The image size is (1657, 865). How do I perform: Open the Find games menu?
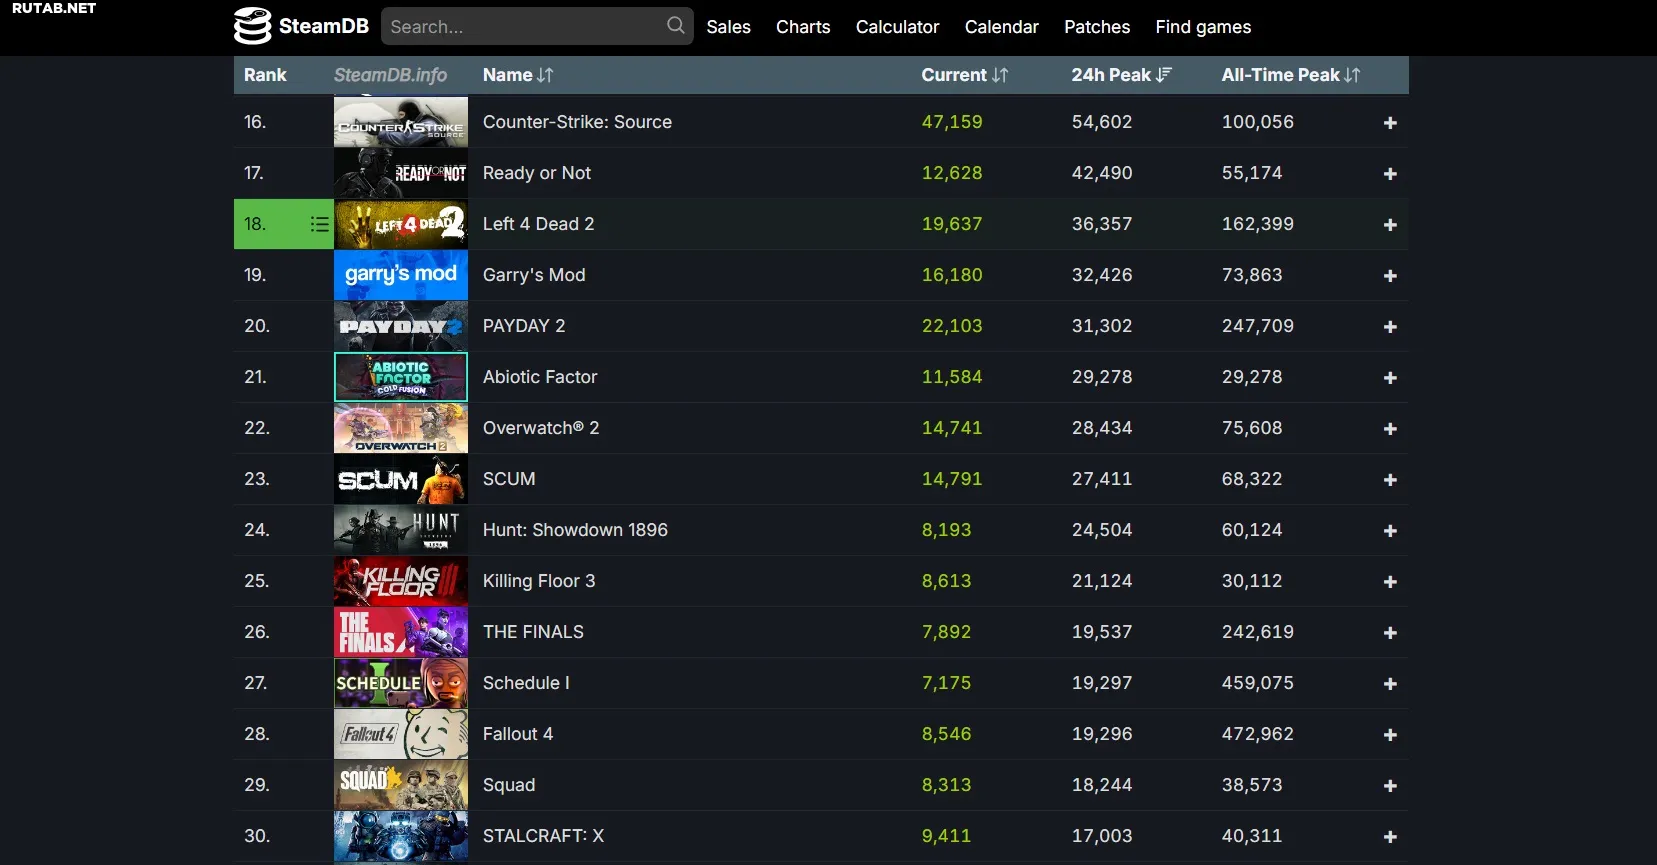(1203, 27)
